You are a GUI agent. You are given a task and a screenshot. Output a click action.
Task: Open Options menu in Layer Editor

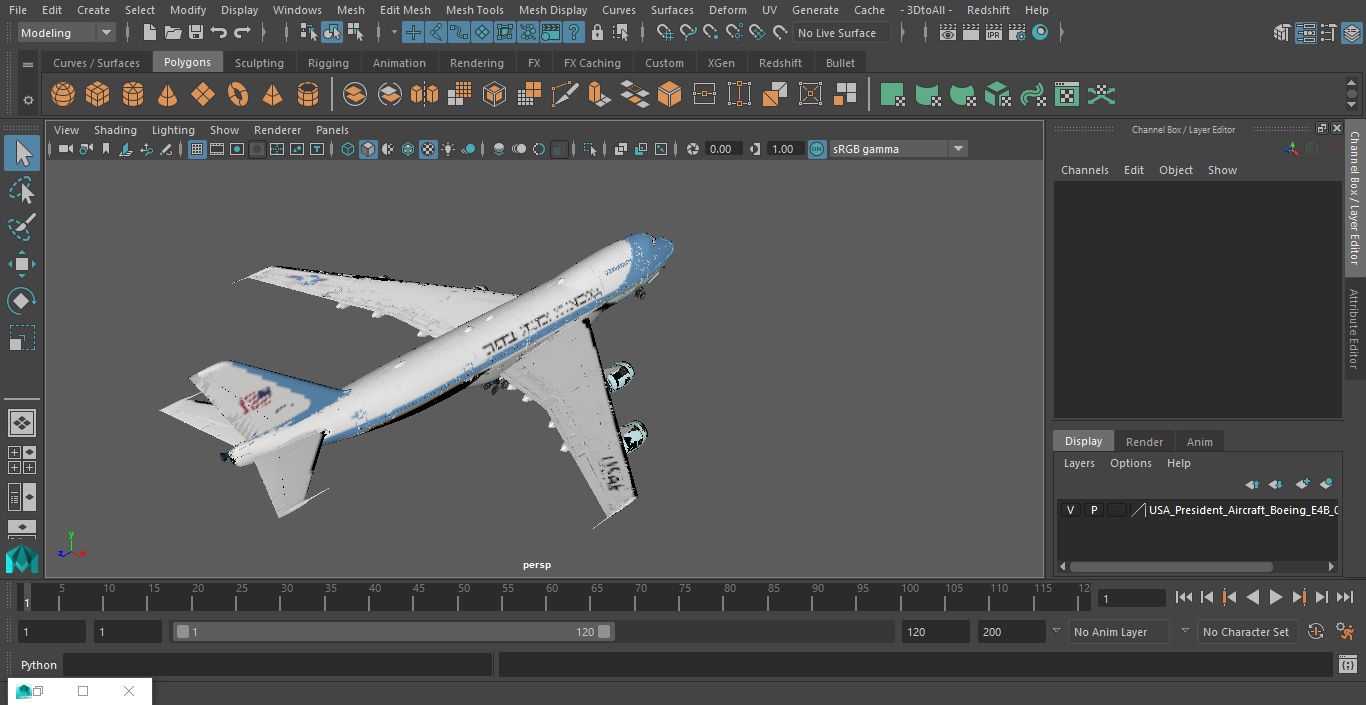(x=1131, y=463)
